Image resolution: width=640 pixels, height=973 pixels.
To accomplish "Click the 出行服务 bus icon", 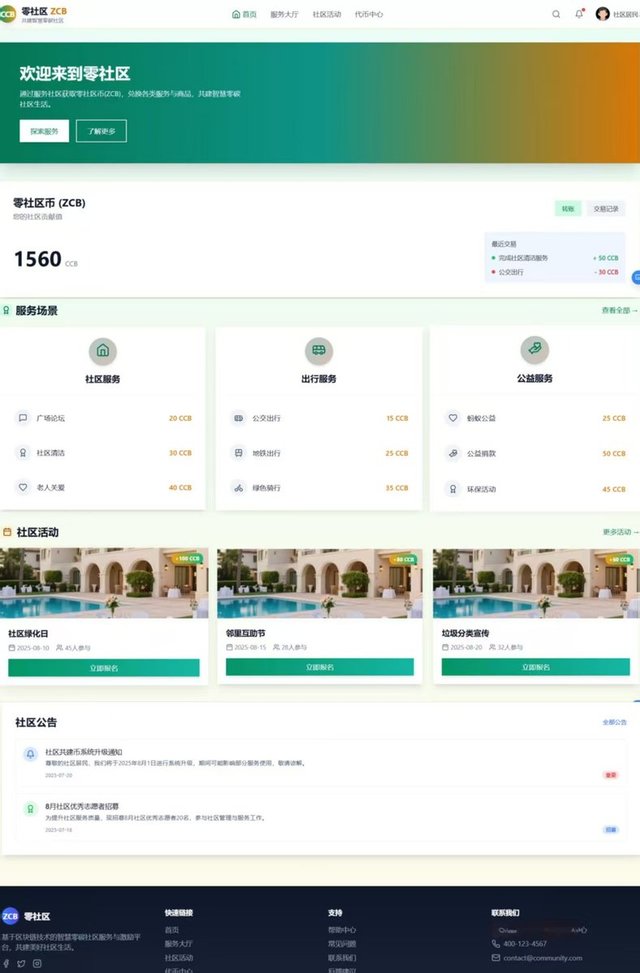I will (319, 351).
